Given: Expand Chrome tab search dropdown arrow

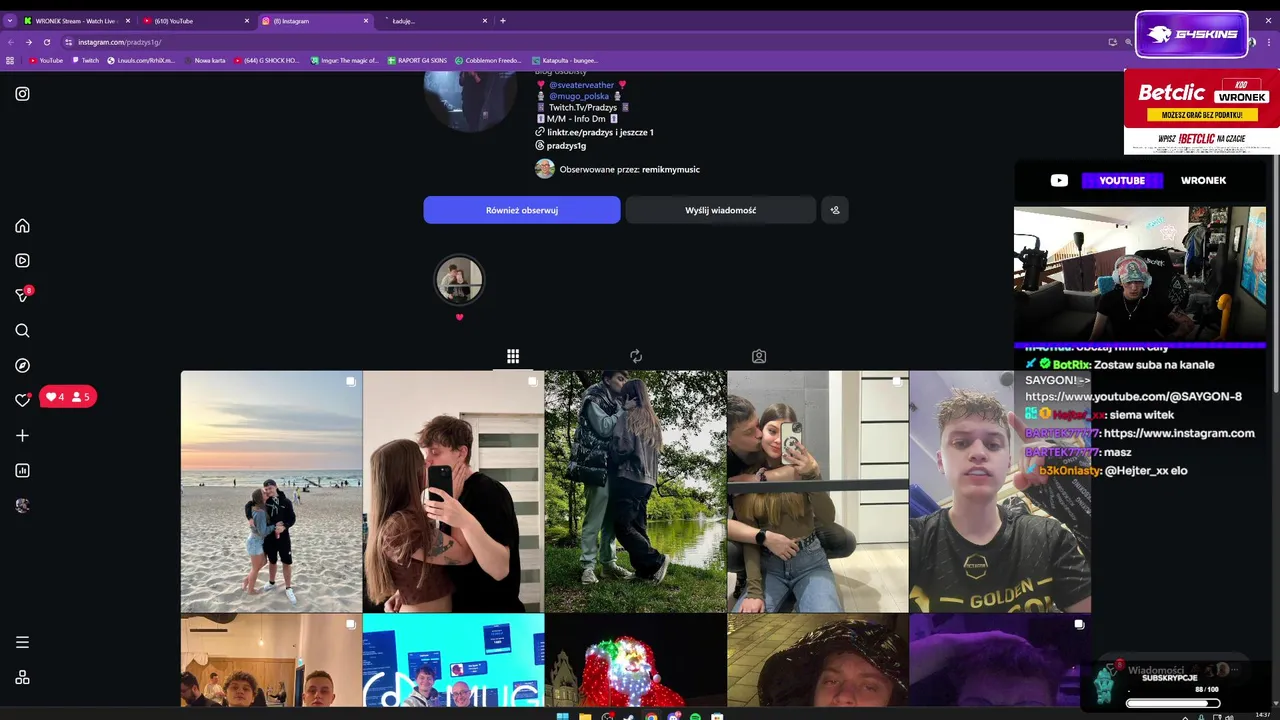Looking at the screenshot, I should coord(10,20).
